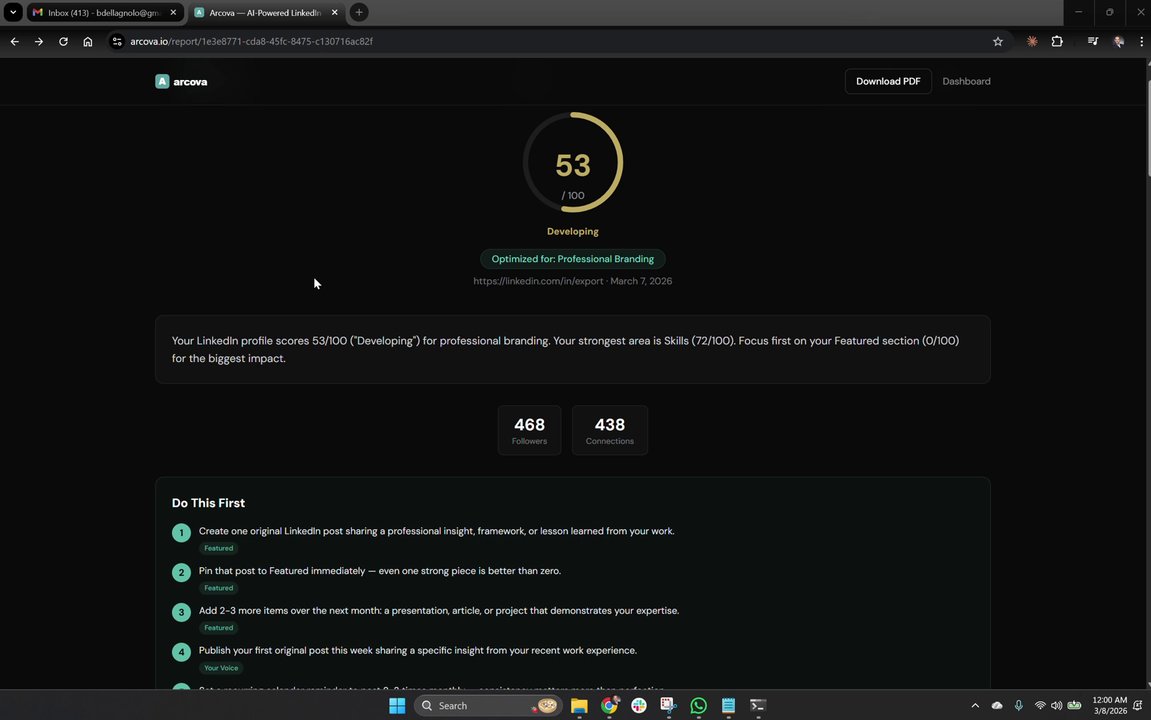The image size is (1151, 720).
Task: Open the media controls icon
Action: 1093,42
